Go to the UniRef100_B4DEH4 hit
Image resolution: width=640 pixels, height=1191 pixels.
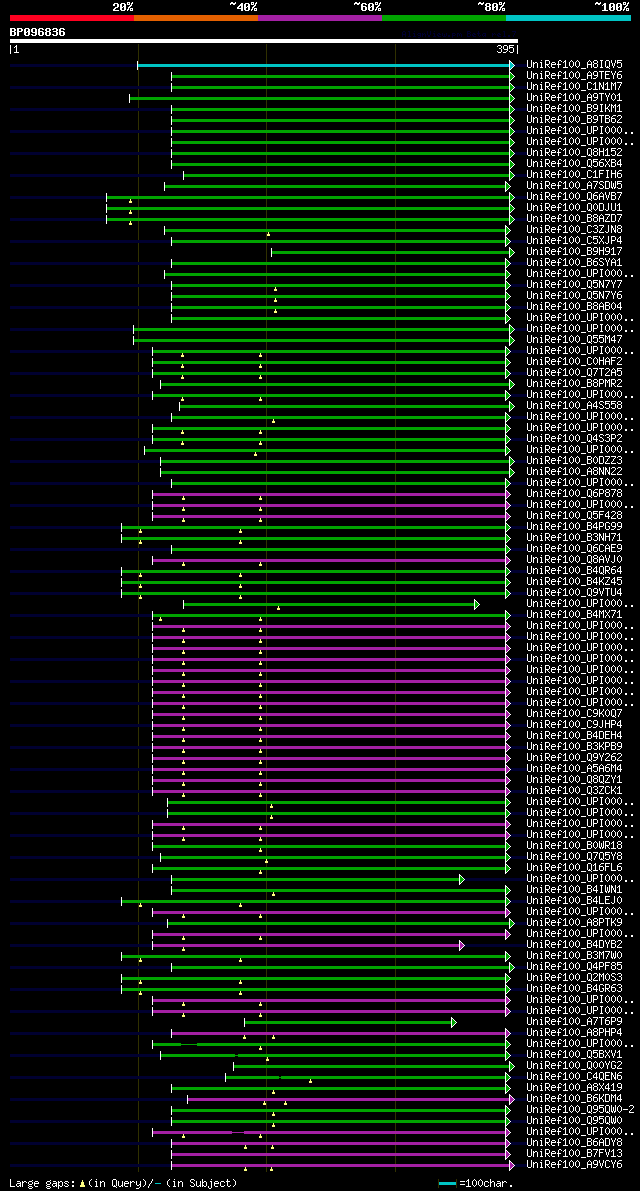[574, 737]
